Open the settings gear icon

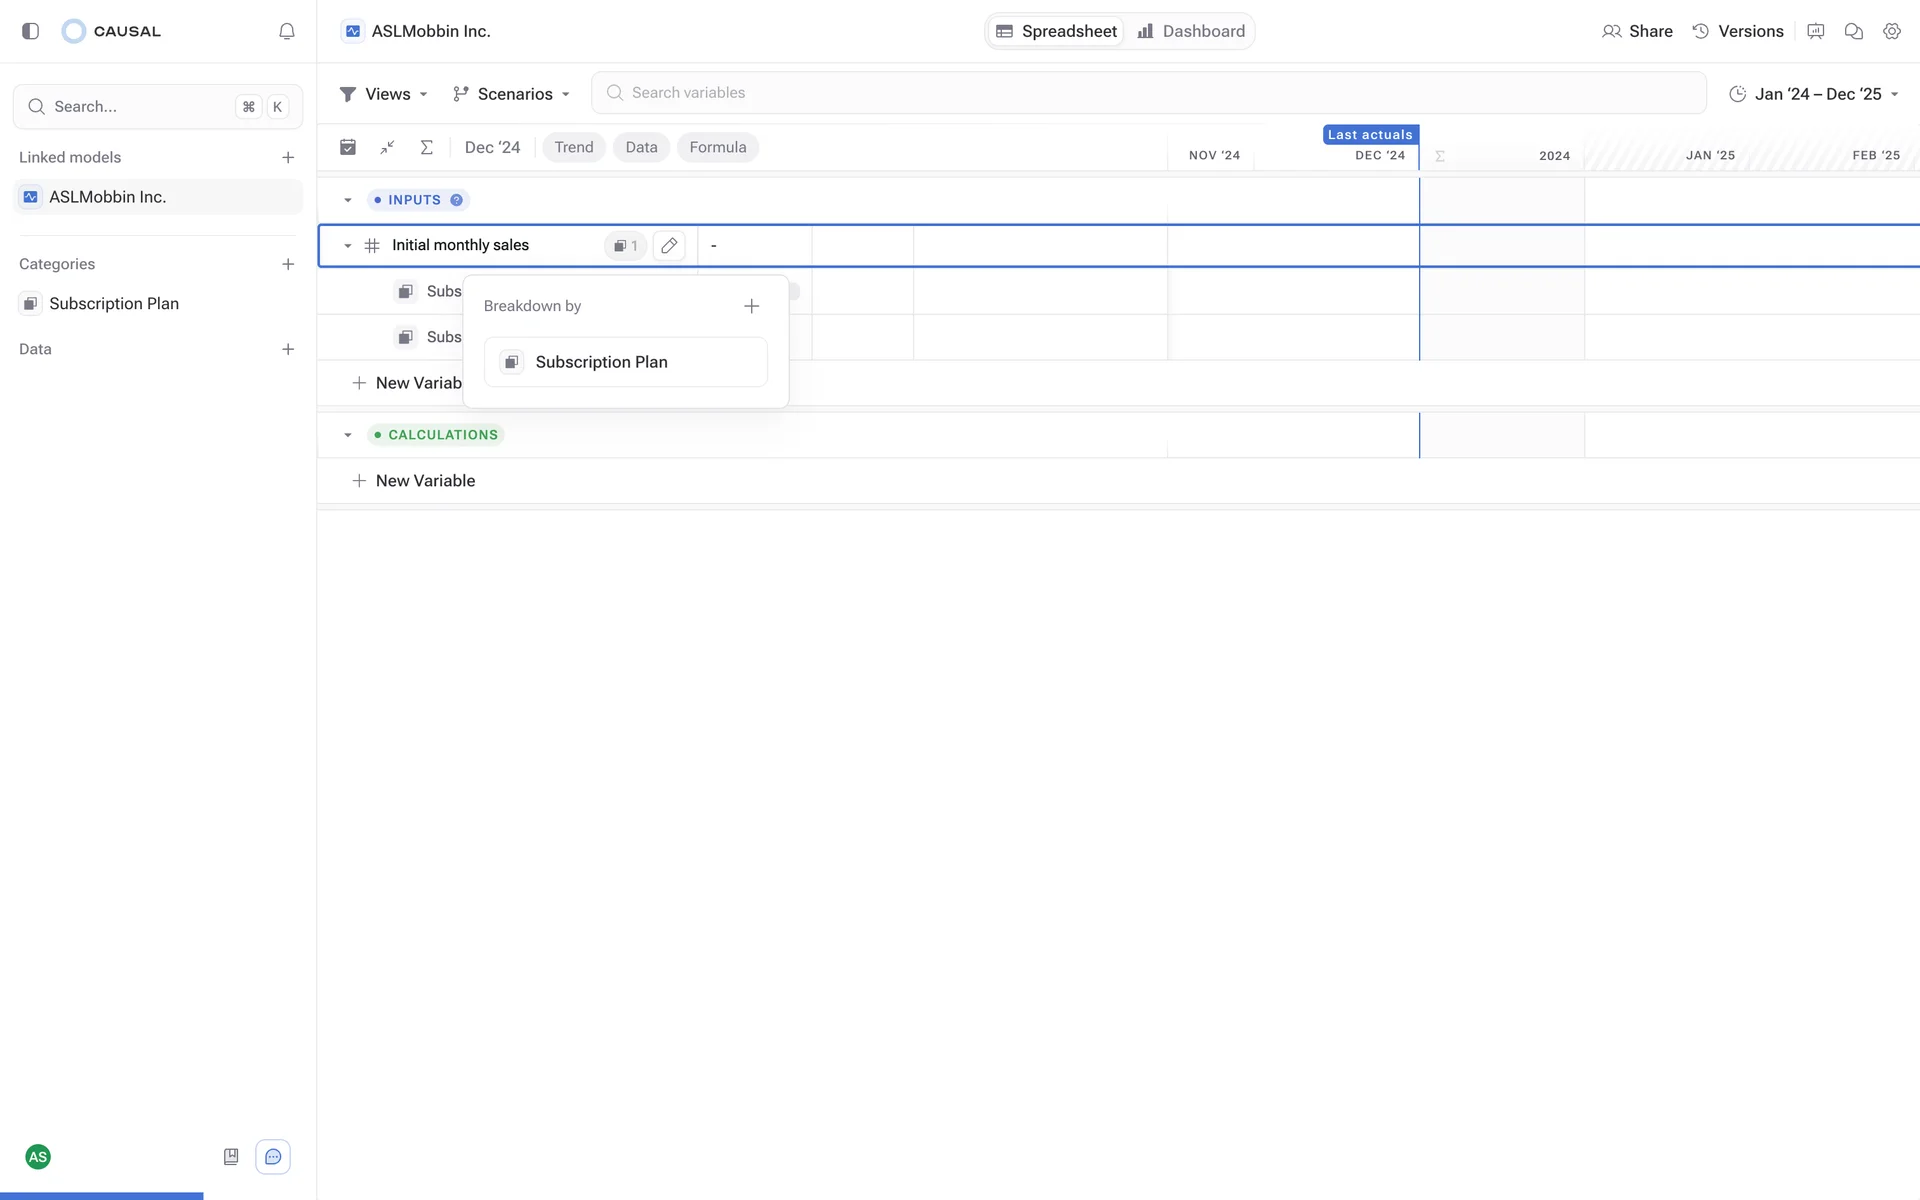[x=1891, y=31]
